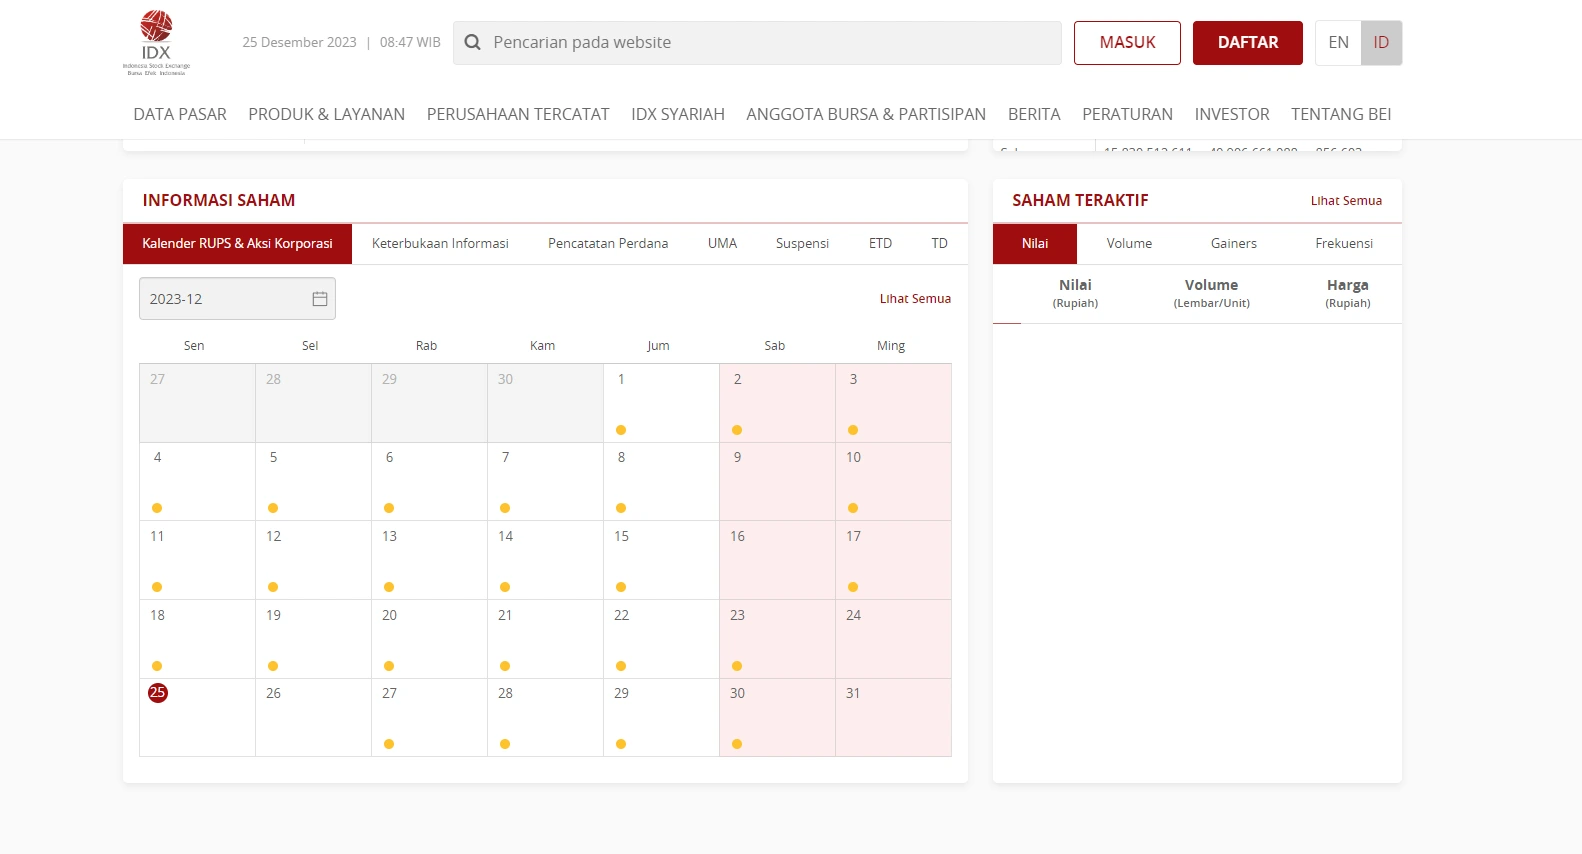
Task: Click the Nilai (Rupiah) column header
Action: click(1075, 293)
